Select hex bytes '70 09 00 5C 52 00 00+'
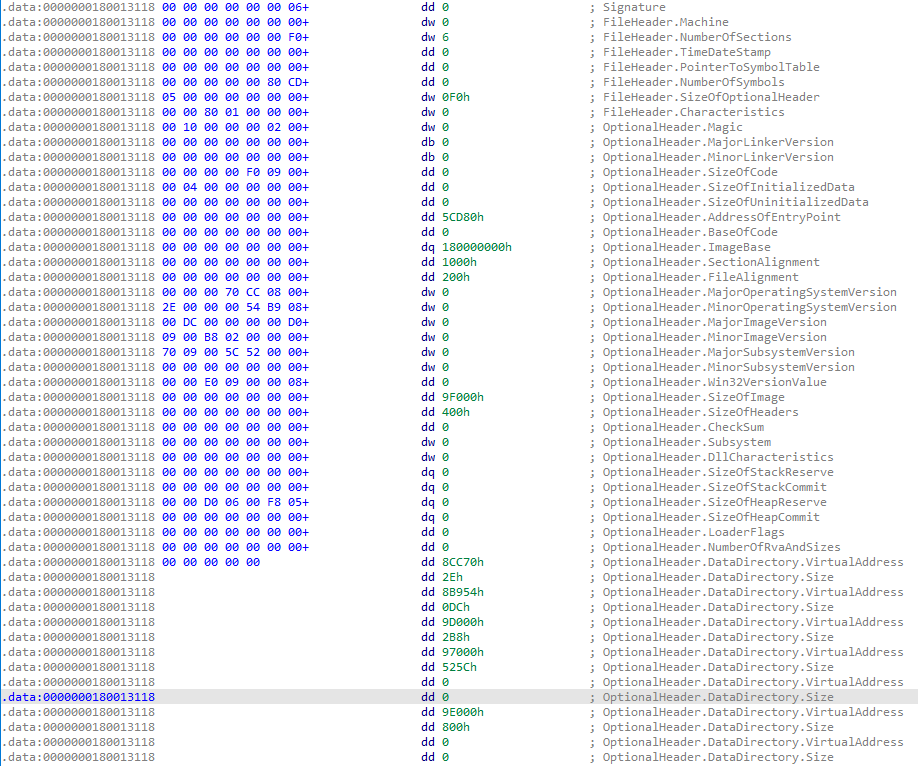The image size is (918, 766). tap(235, 352)
